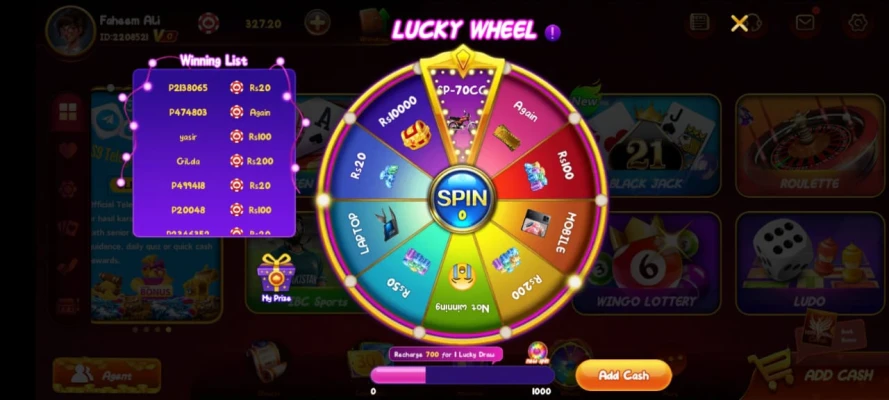Open the Wingo Lottery game tile
889x400 pixels.
tap(646, 263)
